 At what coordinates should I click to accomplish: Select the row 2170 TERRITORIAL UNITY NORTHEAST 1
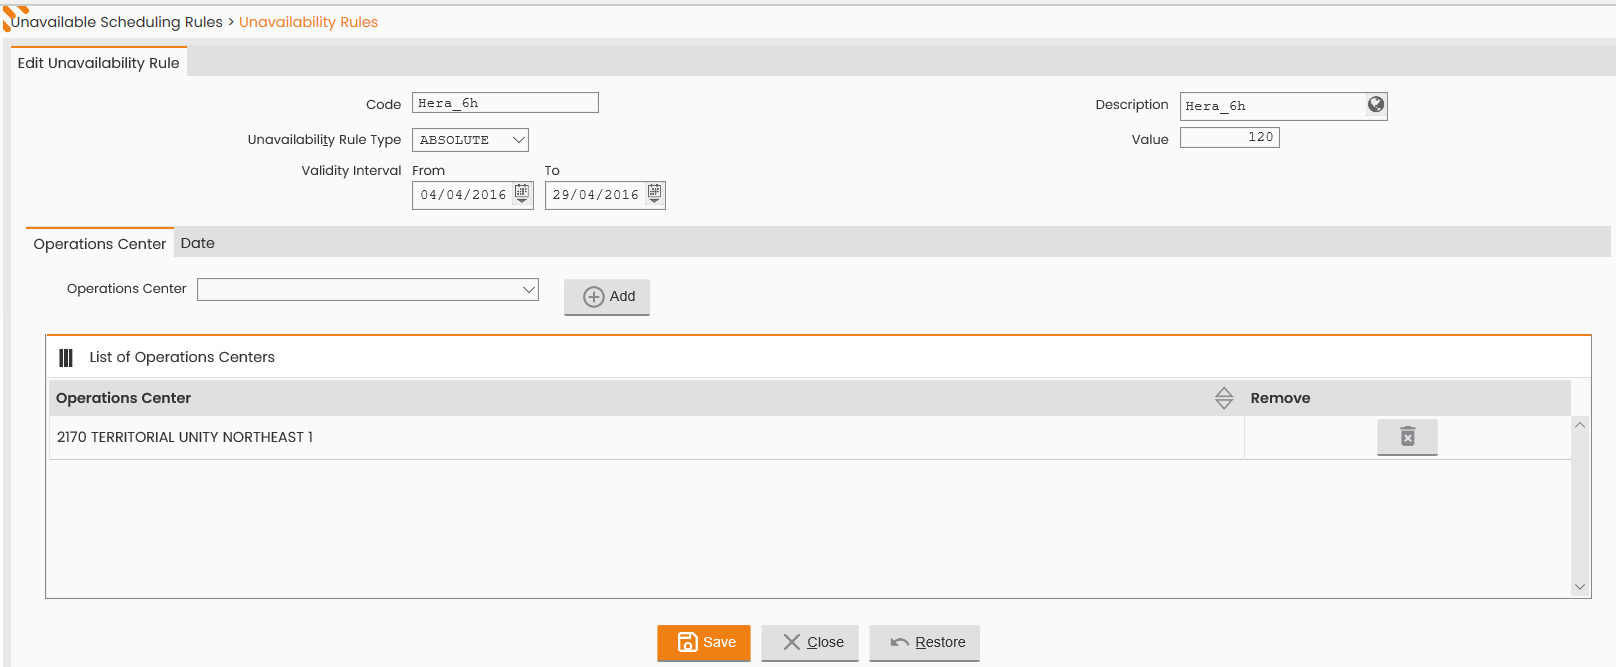810,437
